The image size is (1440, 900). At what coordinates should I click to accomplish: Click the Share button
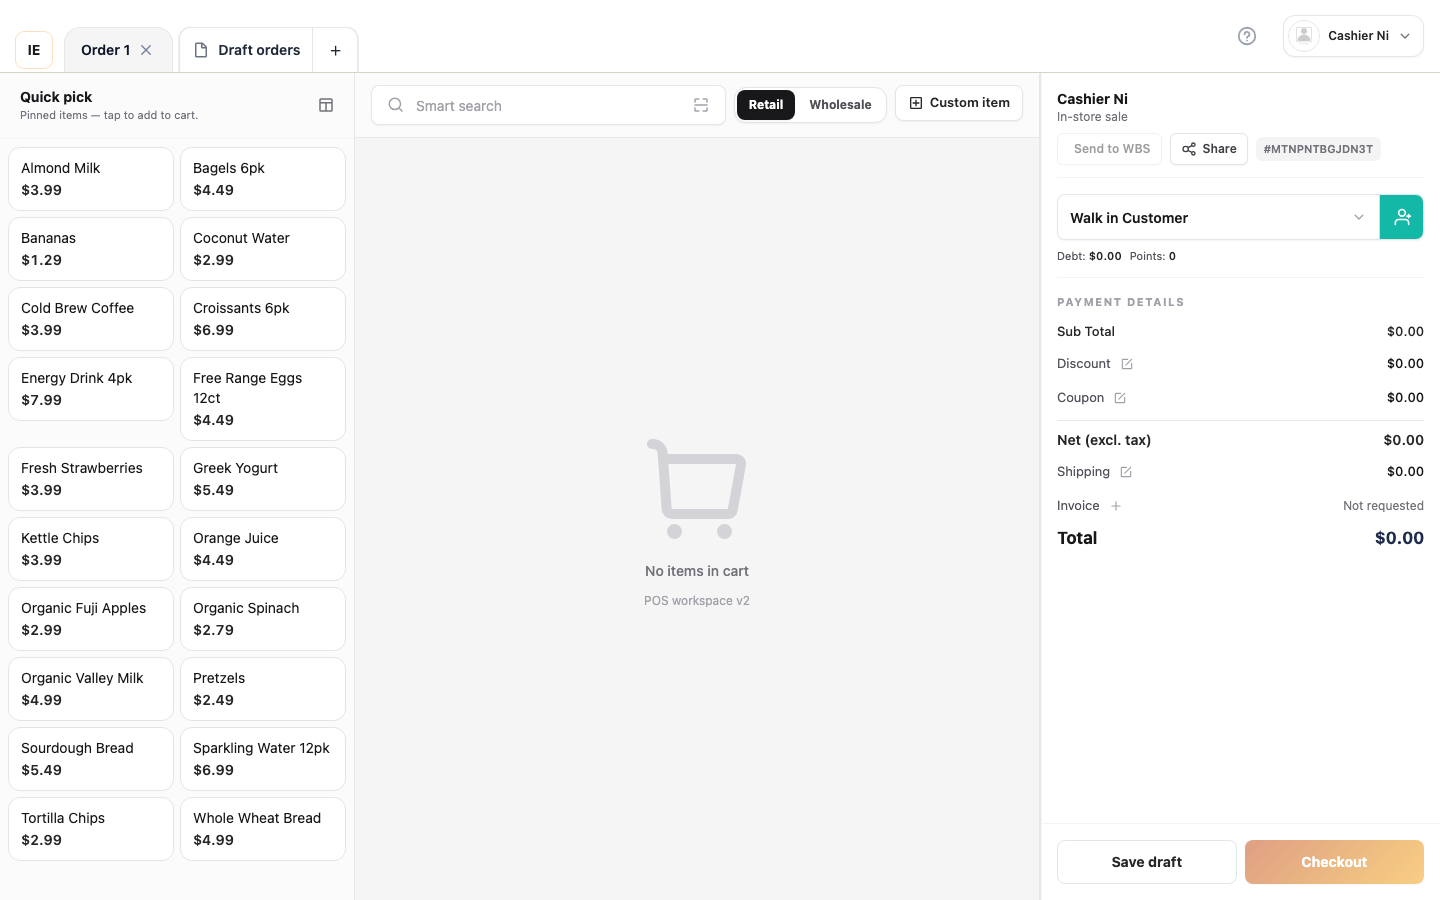1209,149
